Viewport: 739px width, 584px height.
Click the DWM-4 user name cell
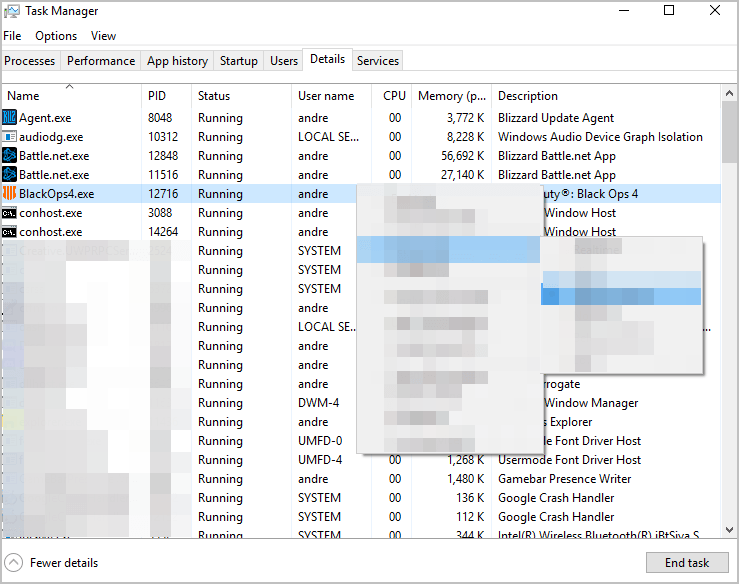coord(319,403)
